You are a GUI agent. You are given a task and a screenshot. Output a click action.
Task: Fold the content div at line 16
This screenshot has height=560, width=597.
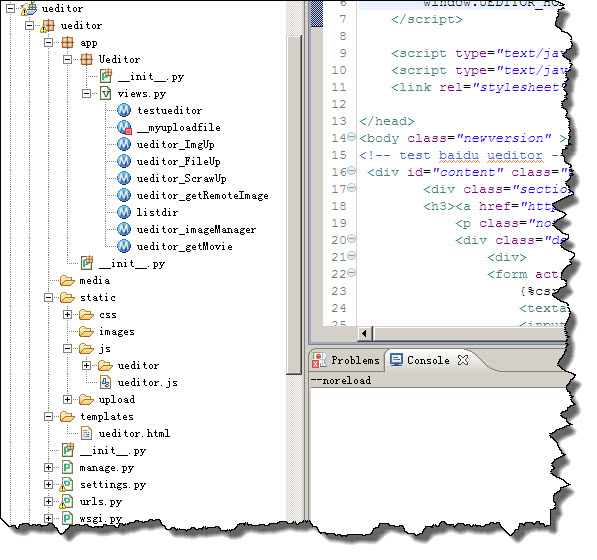click(x=351, y=170)
